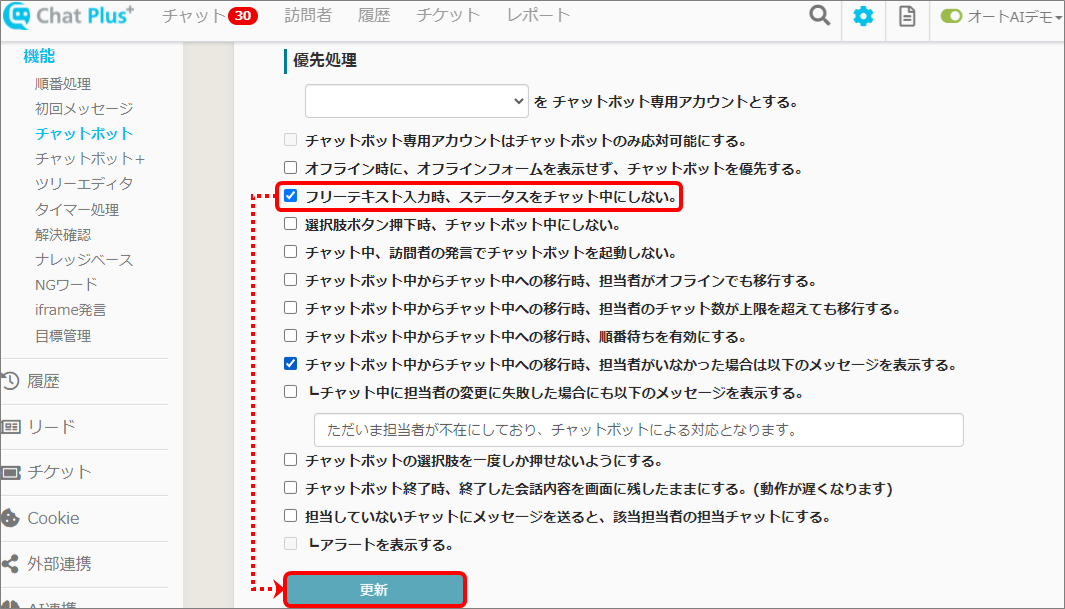Screen dimensions: 1065x609
Task: Switch to the レポート tab
Action: (x=538, y=16)
